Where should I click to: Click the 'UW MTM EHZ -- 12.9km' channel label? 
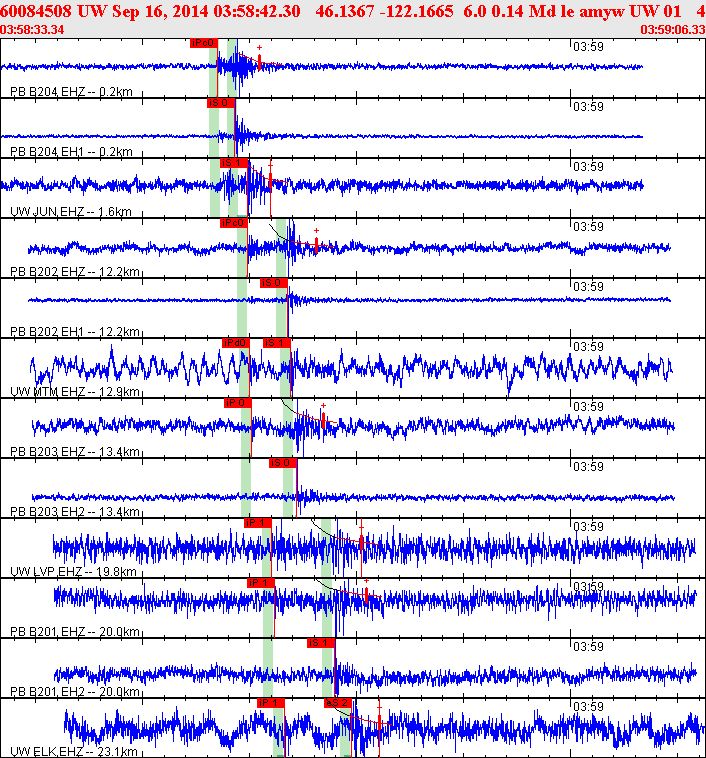(x=74, y=391)
